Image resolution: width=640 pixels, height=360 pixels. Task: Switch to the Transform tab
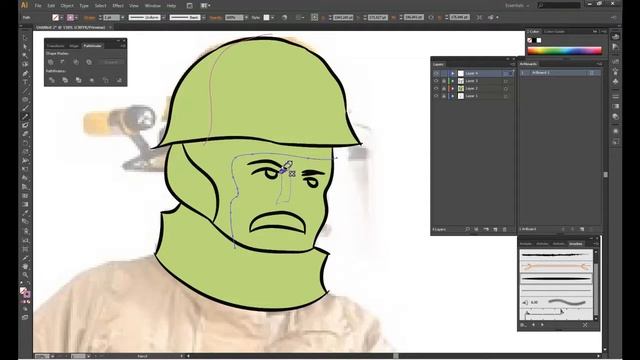pos(56,46)
